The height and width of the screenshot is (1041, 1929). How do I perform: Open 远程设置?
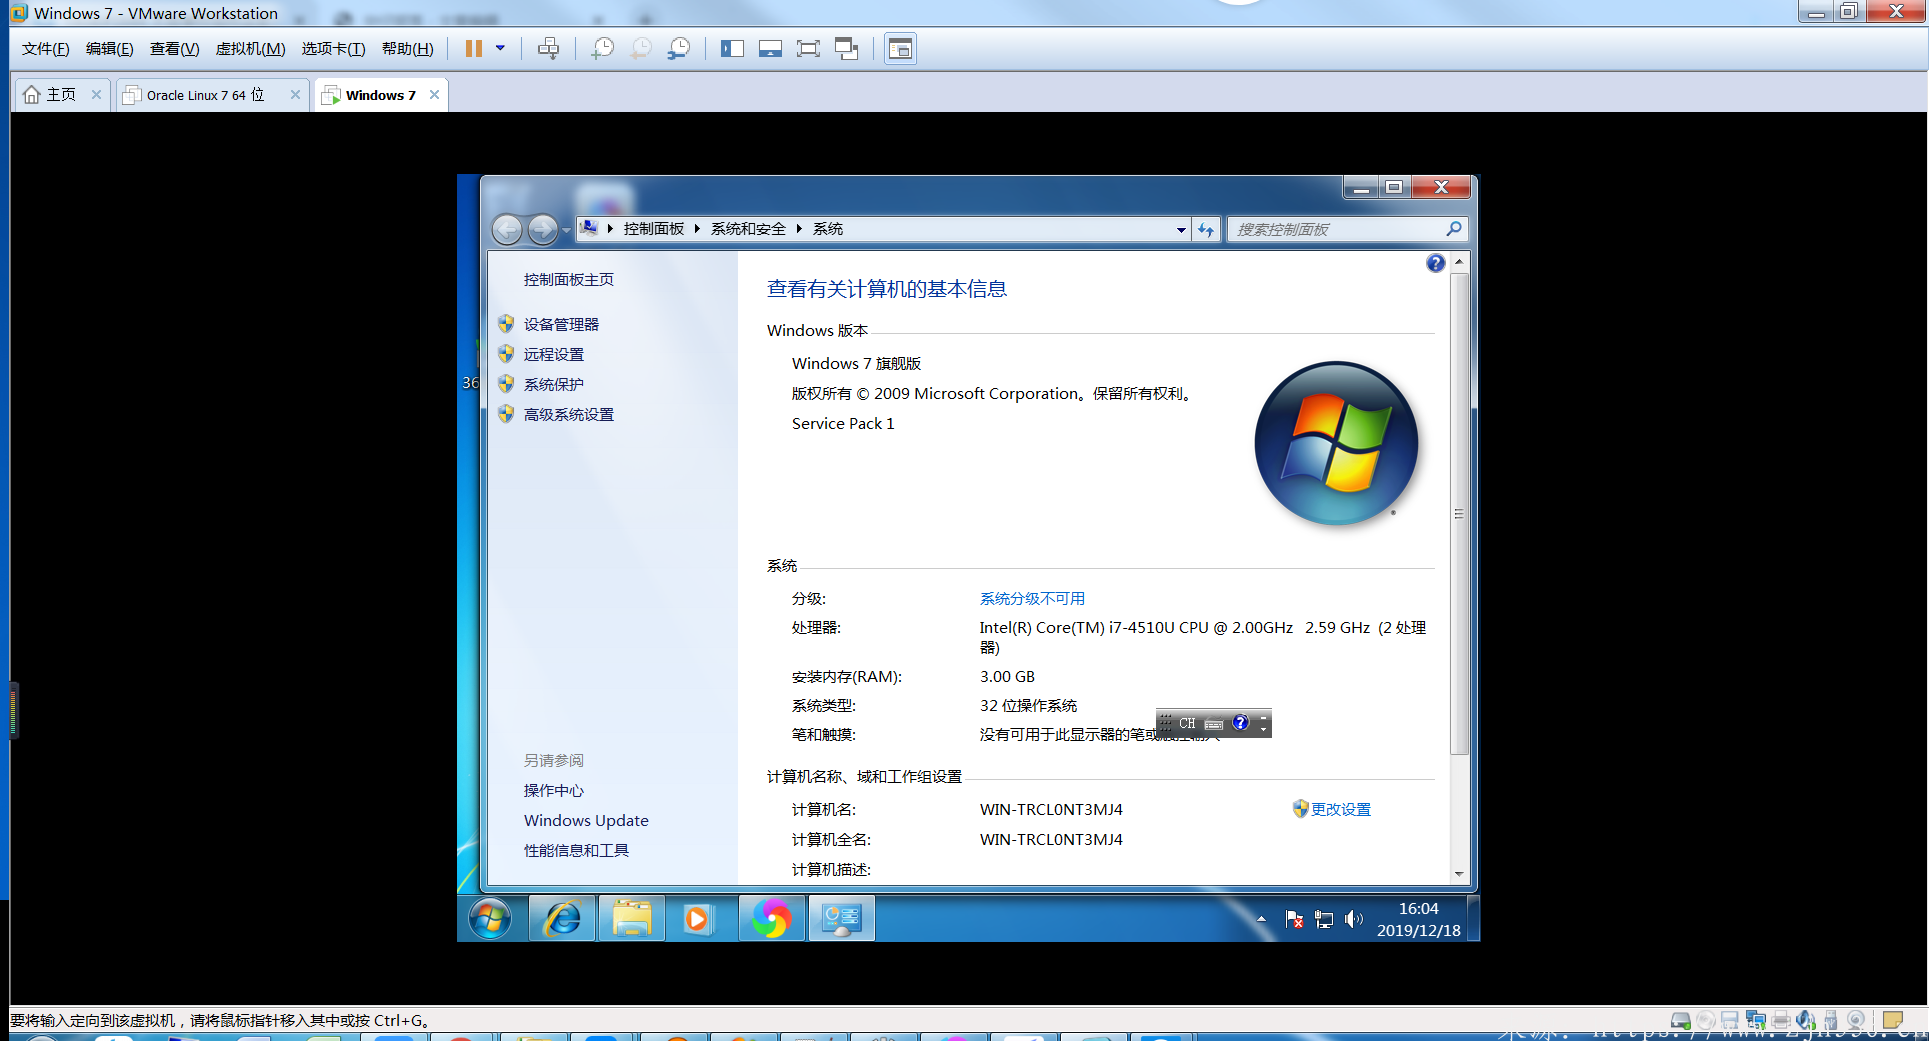coord(554,355)
